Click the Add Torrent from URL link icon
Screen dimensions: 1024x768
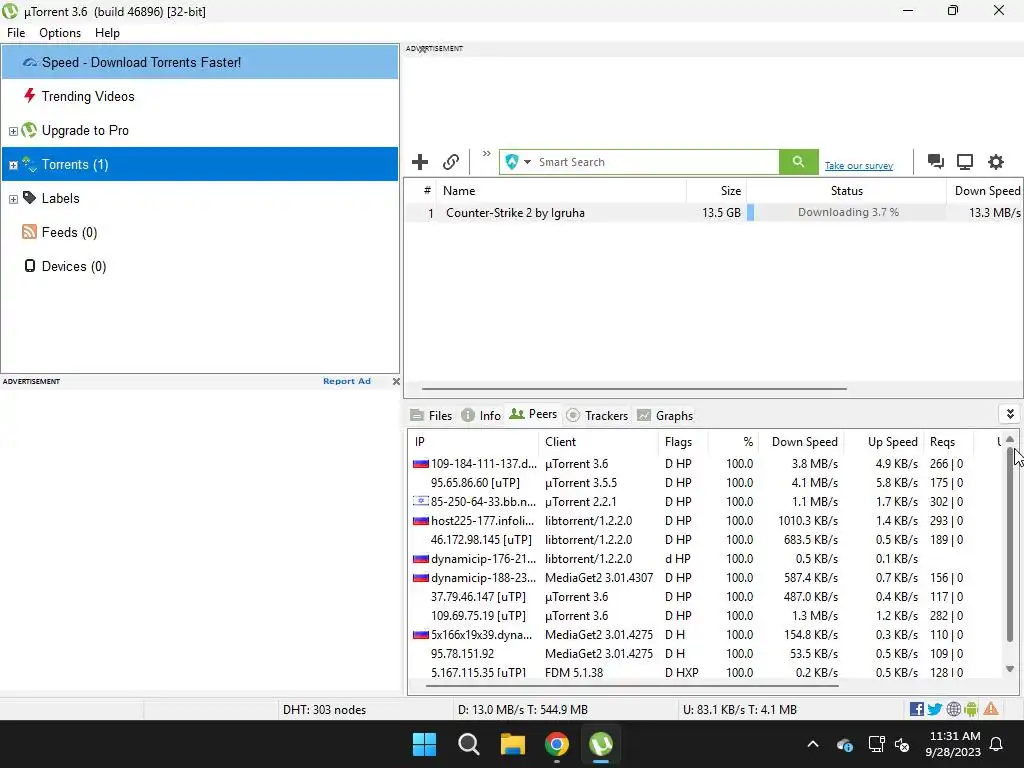coord(451,161)
